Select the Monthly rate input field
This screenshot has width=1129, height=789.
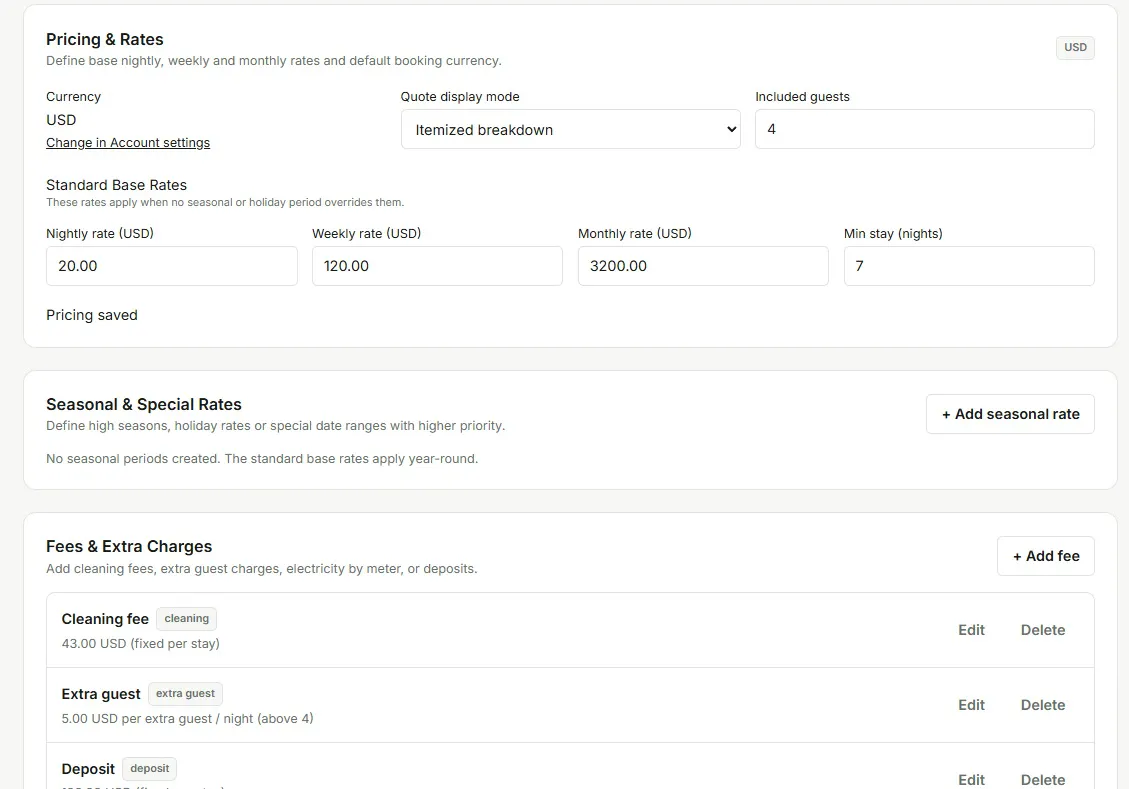(703, 266)
